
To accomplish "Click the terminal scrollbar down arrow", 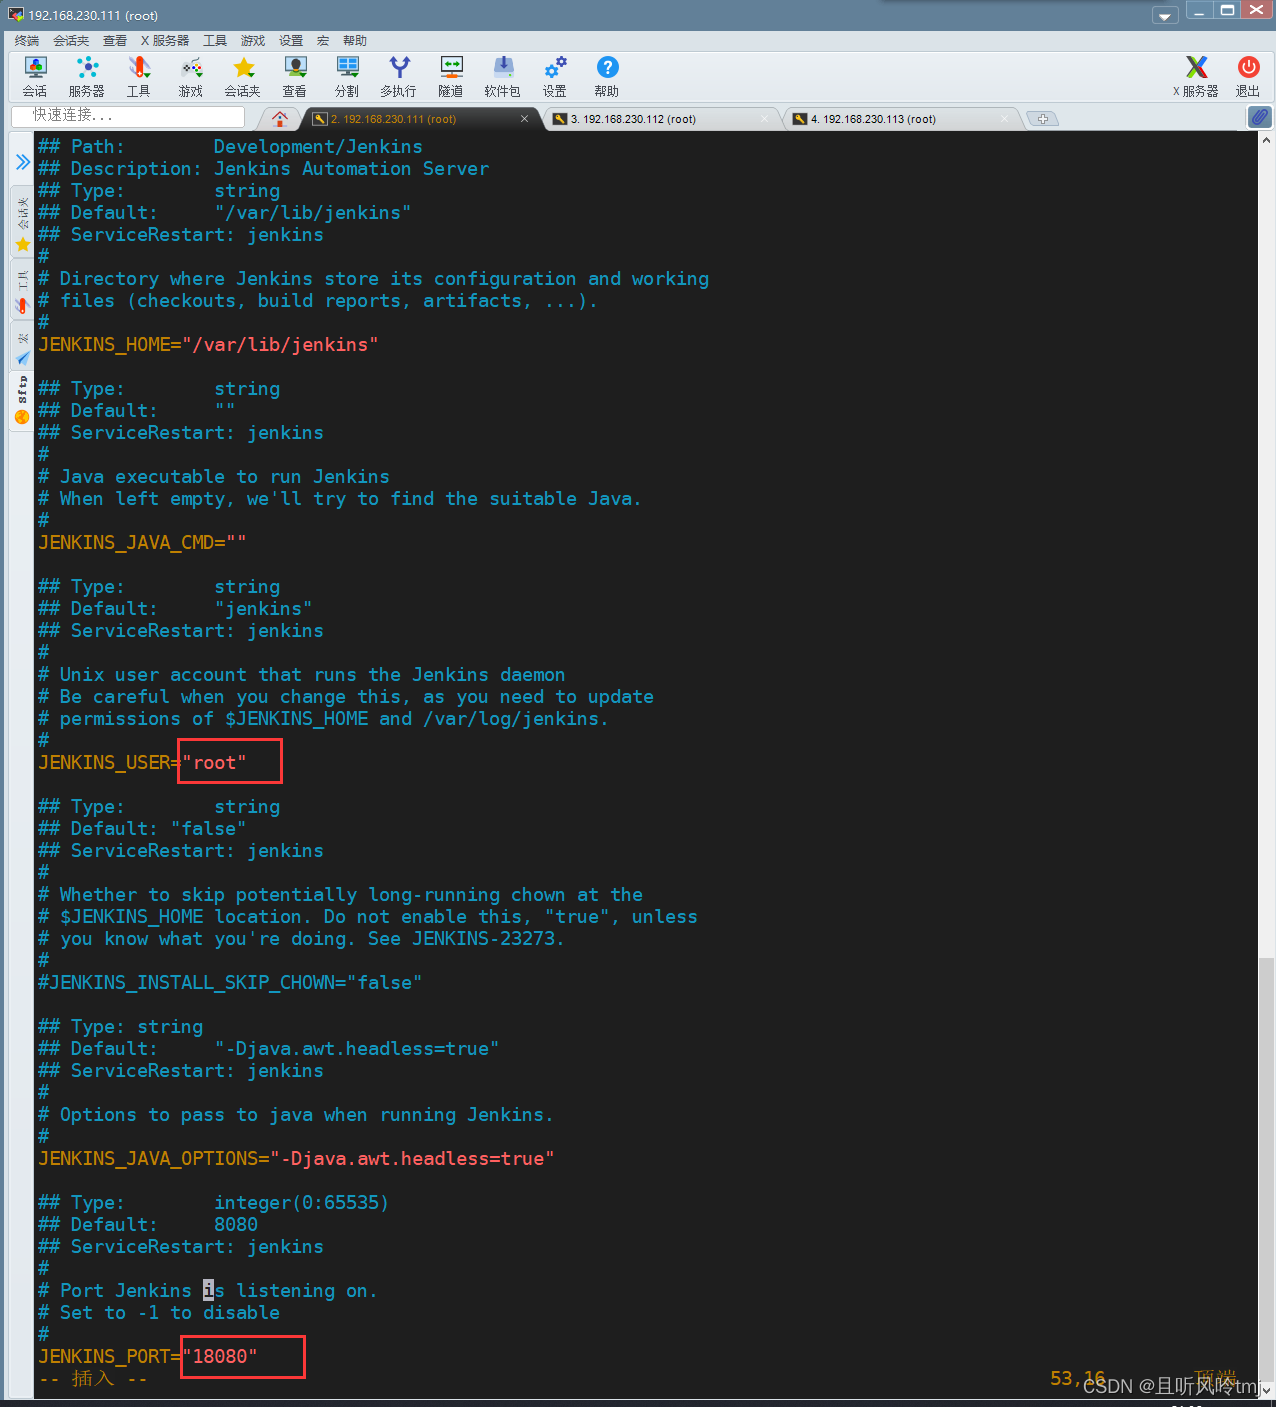I will [x=1266, y=1389].
